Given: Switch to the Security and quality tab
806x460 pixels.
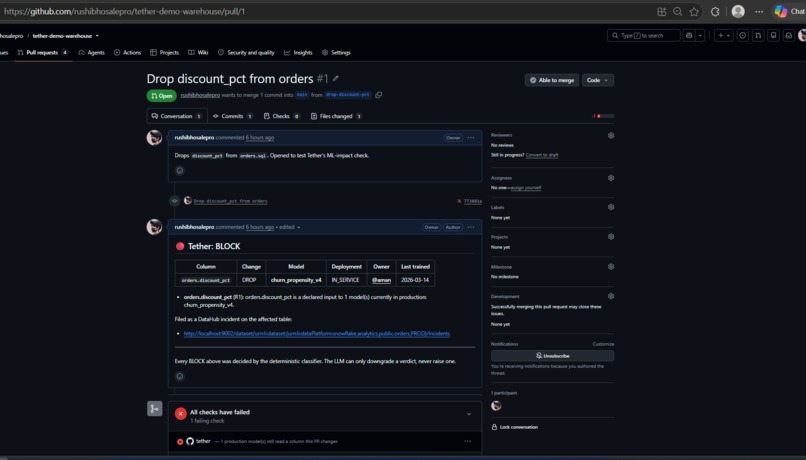Looking at the screenshot, I should pyautogui.click(x=246, y=52).
